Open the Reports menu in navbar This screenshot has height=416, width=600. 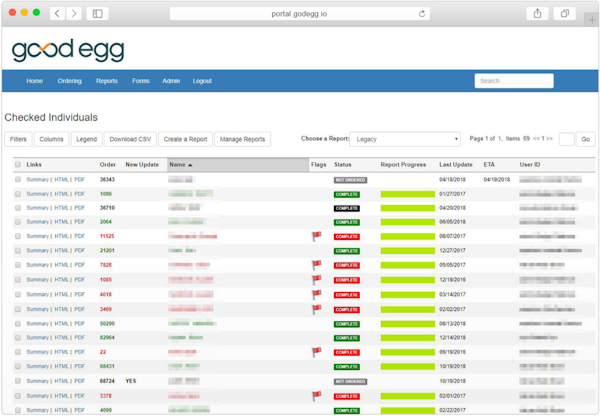tap(106, 81)
